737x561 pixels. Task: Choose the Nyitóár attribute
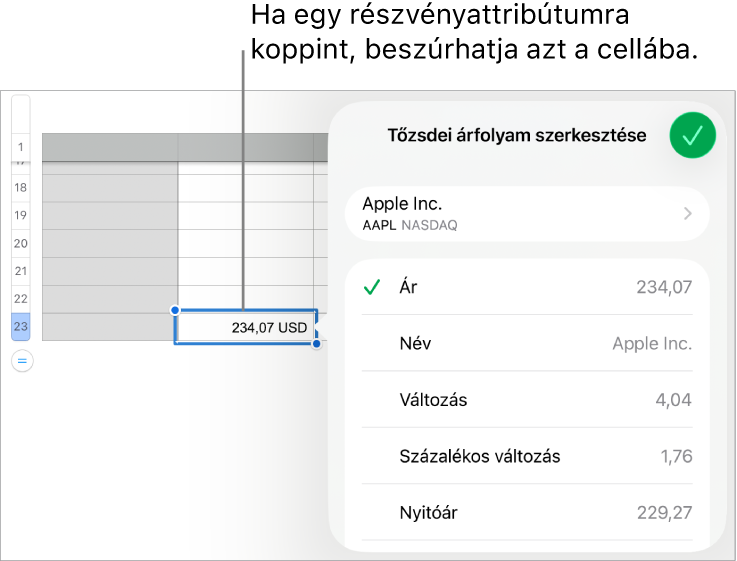tap(527, 513)
